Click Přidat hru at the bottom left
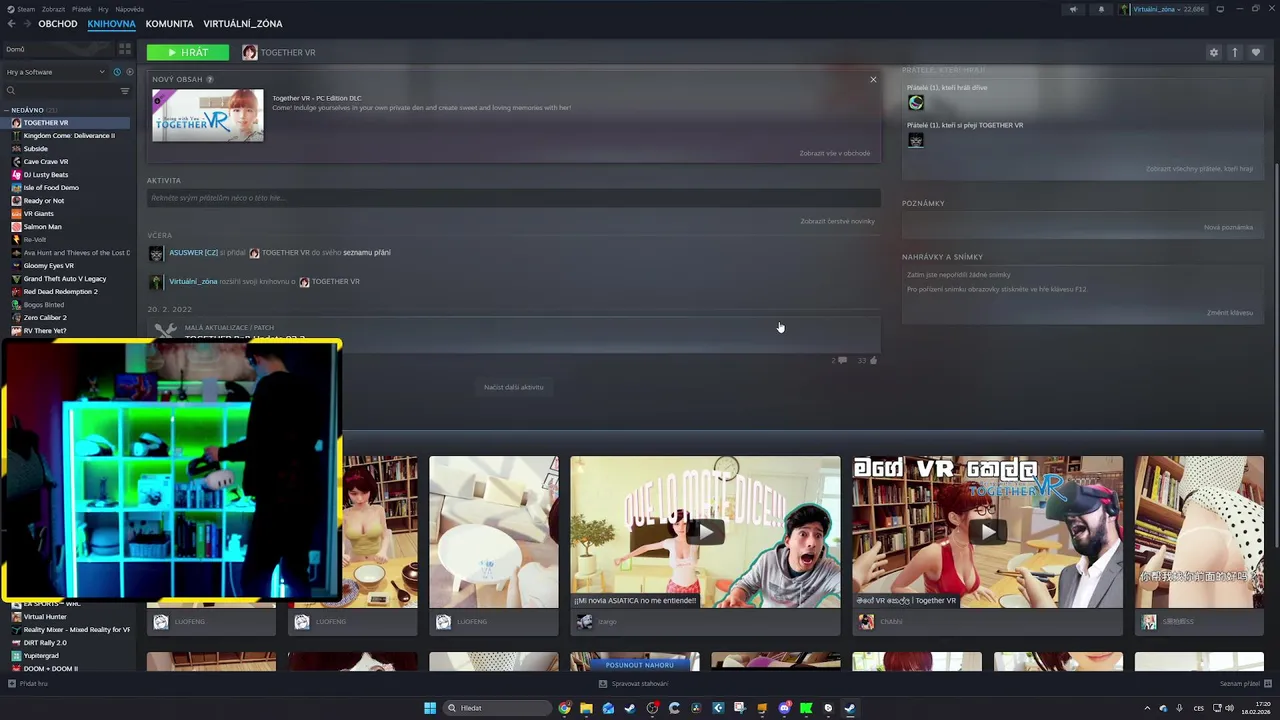 point(28,684)
